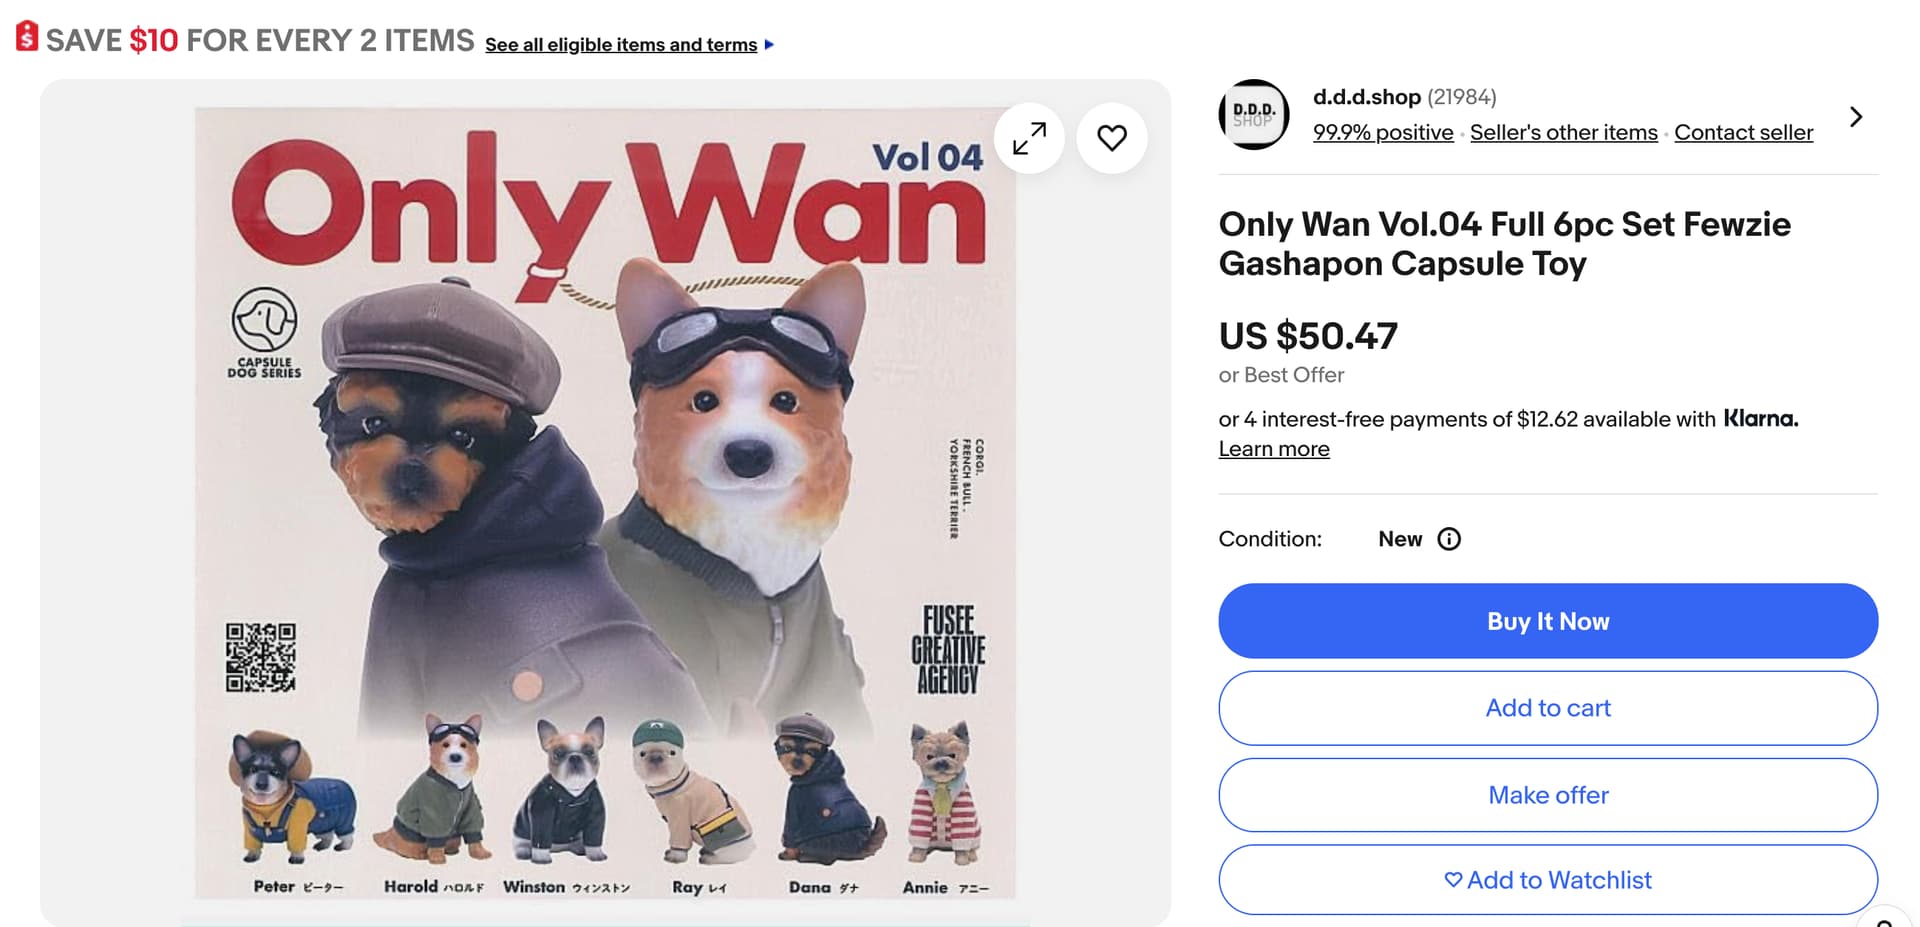Click the Only Wan product image
Screen dimensions: 1920x927
(605, 503)
